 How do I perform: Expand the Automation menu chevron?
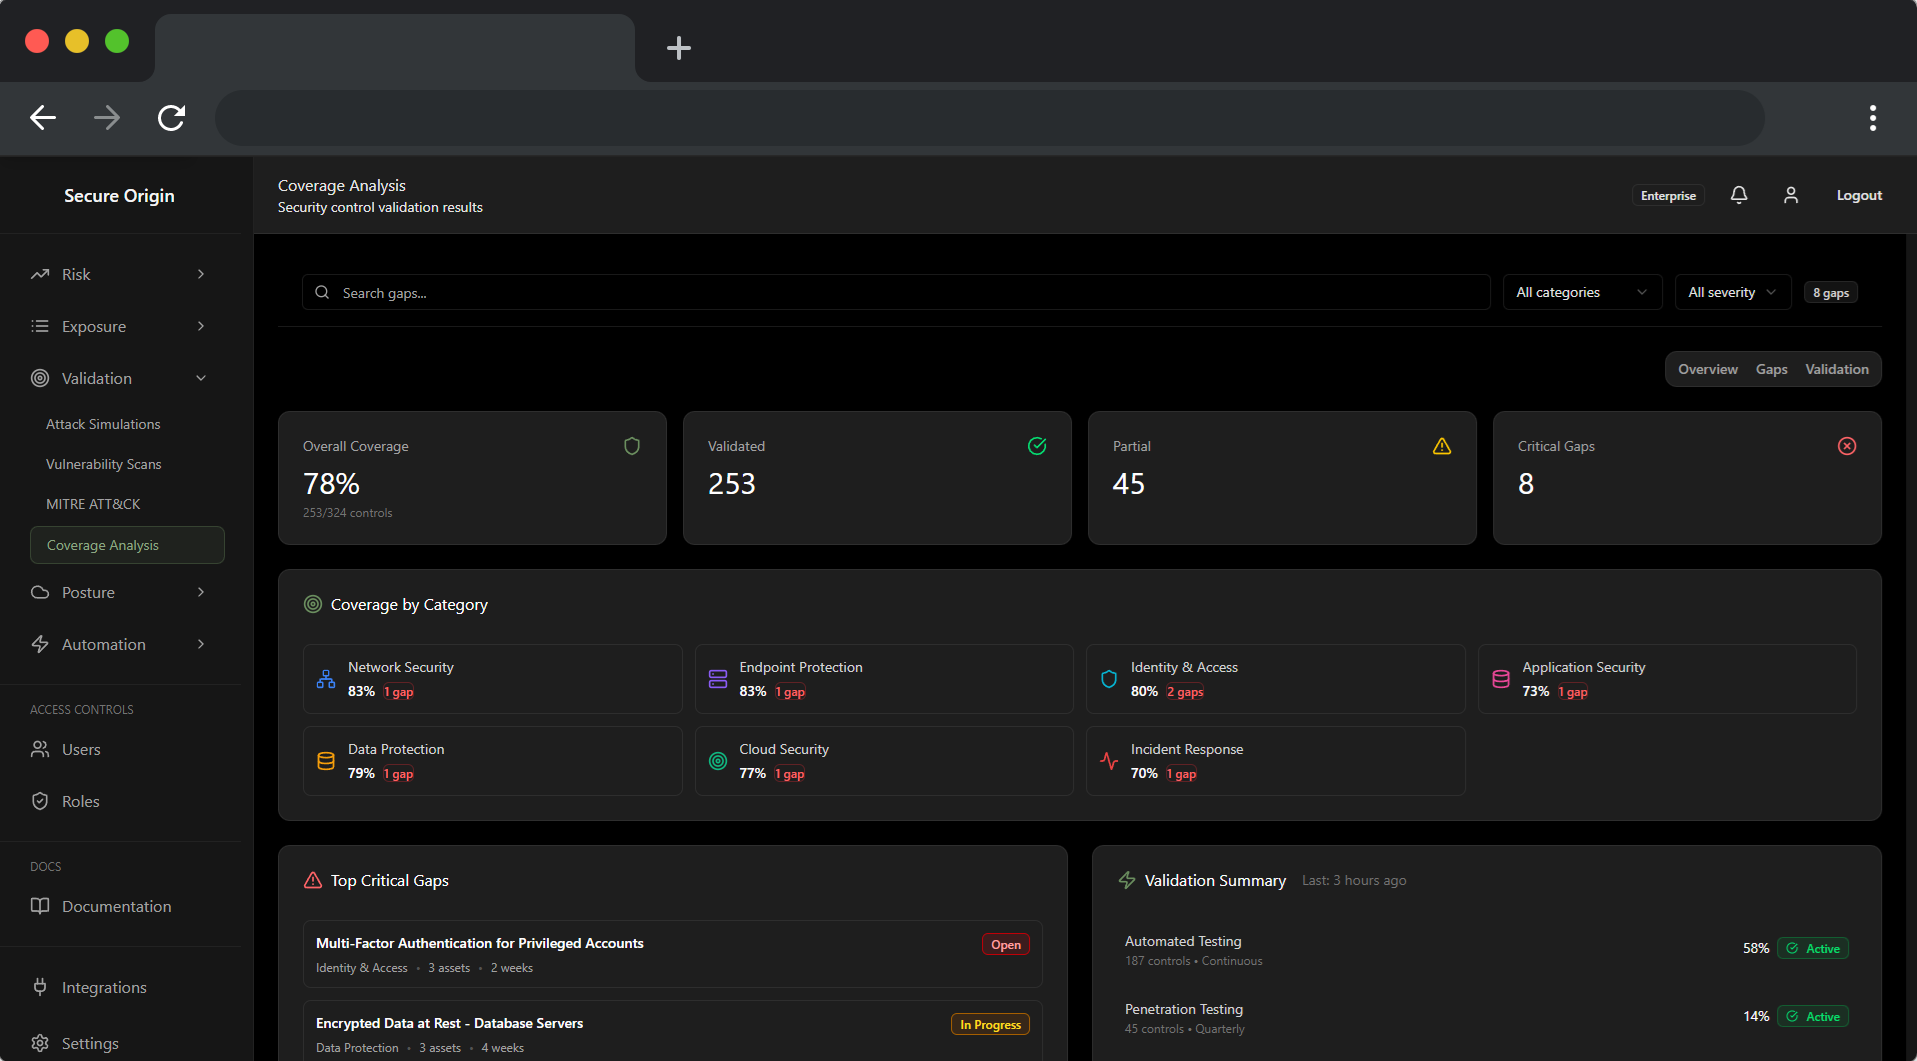click(x=201, y=644)
